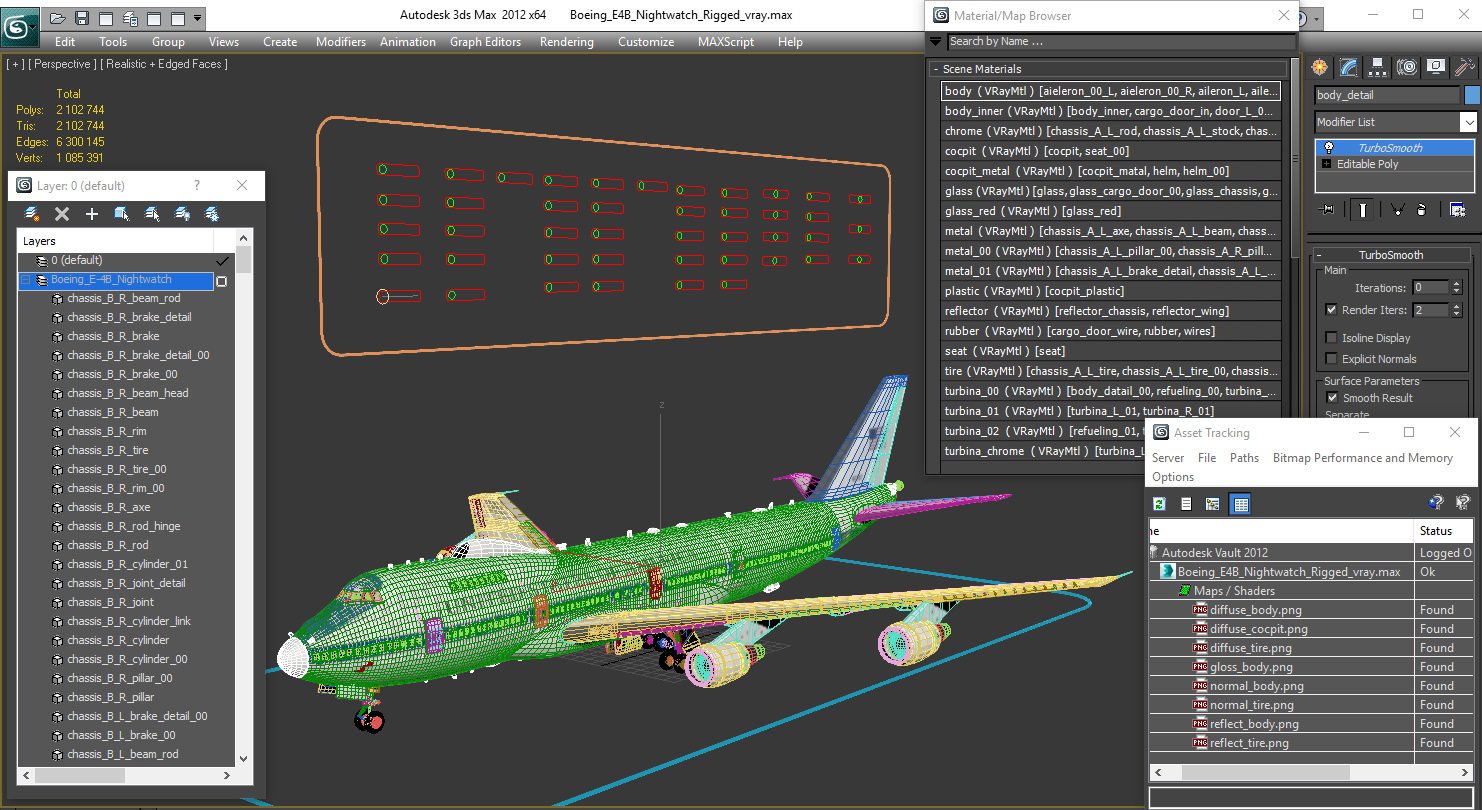Image resolution: width=1482 pixels, height=810 pixels.
Task: Toggle Smooth Result checkbox
Action: click(x=1331, y=398)
